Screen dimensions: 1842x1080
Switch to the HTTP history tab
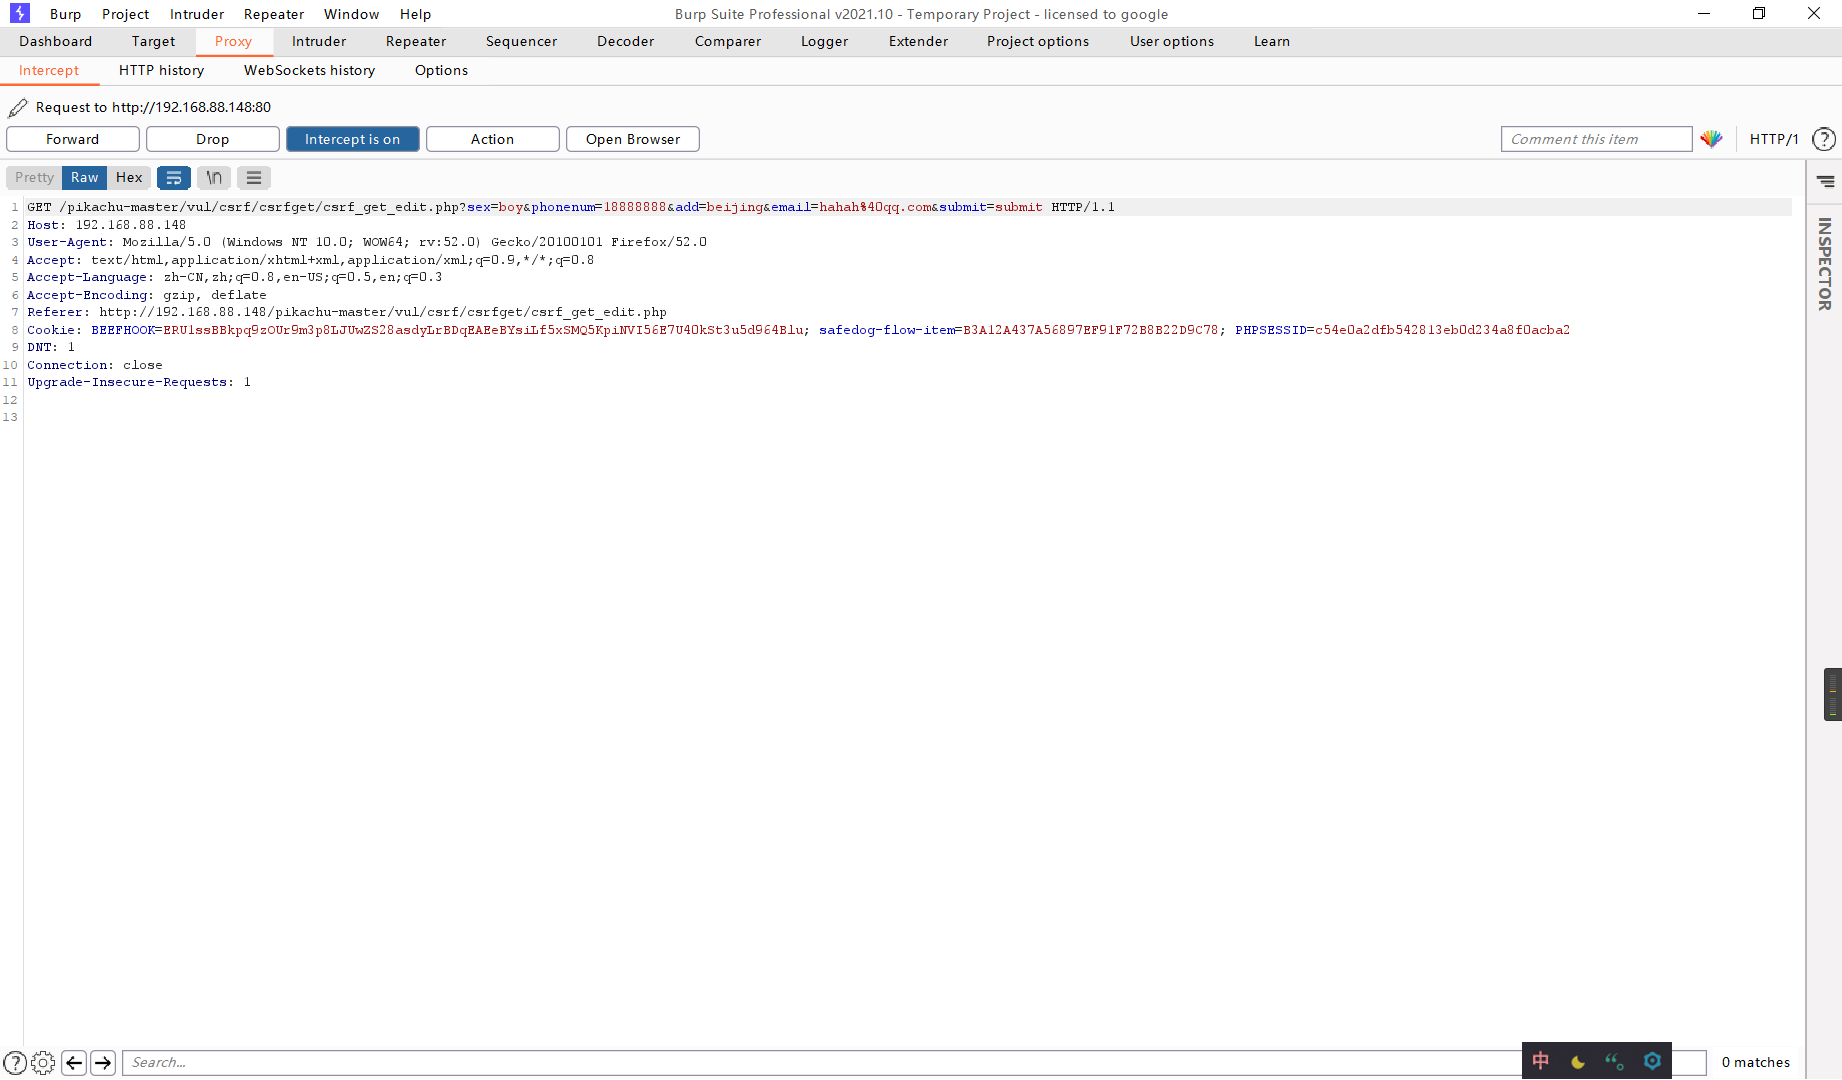(161, 70)
